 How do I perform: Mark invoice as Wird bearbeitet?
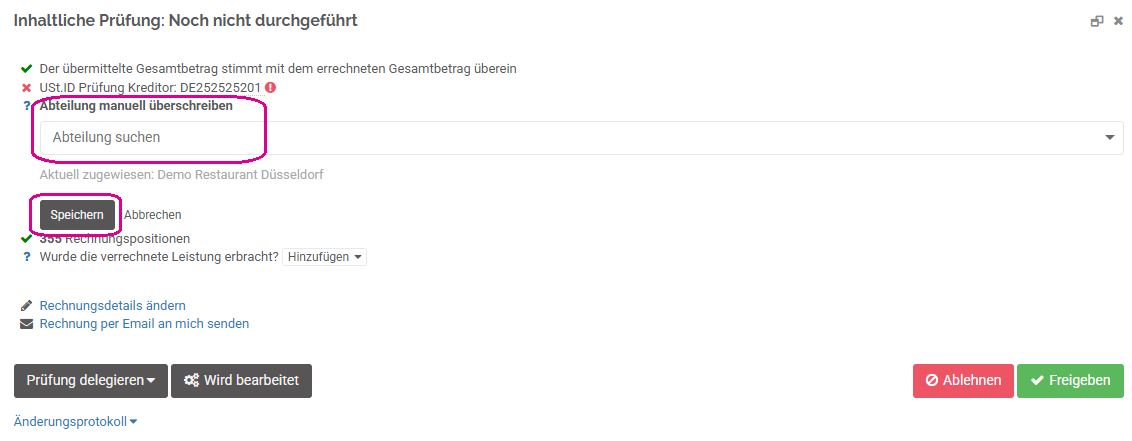241,380
